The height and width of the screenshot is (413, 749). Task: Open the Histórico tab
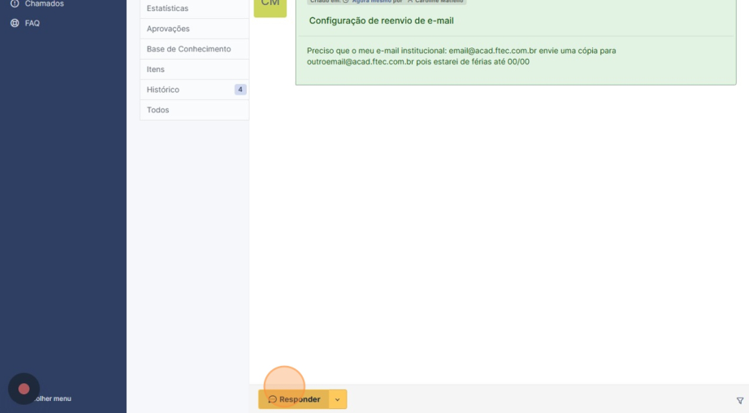point(163,90)
